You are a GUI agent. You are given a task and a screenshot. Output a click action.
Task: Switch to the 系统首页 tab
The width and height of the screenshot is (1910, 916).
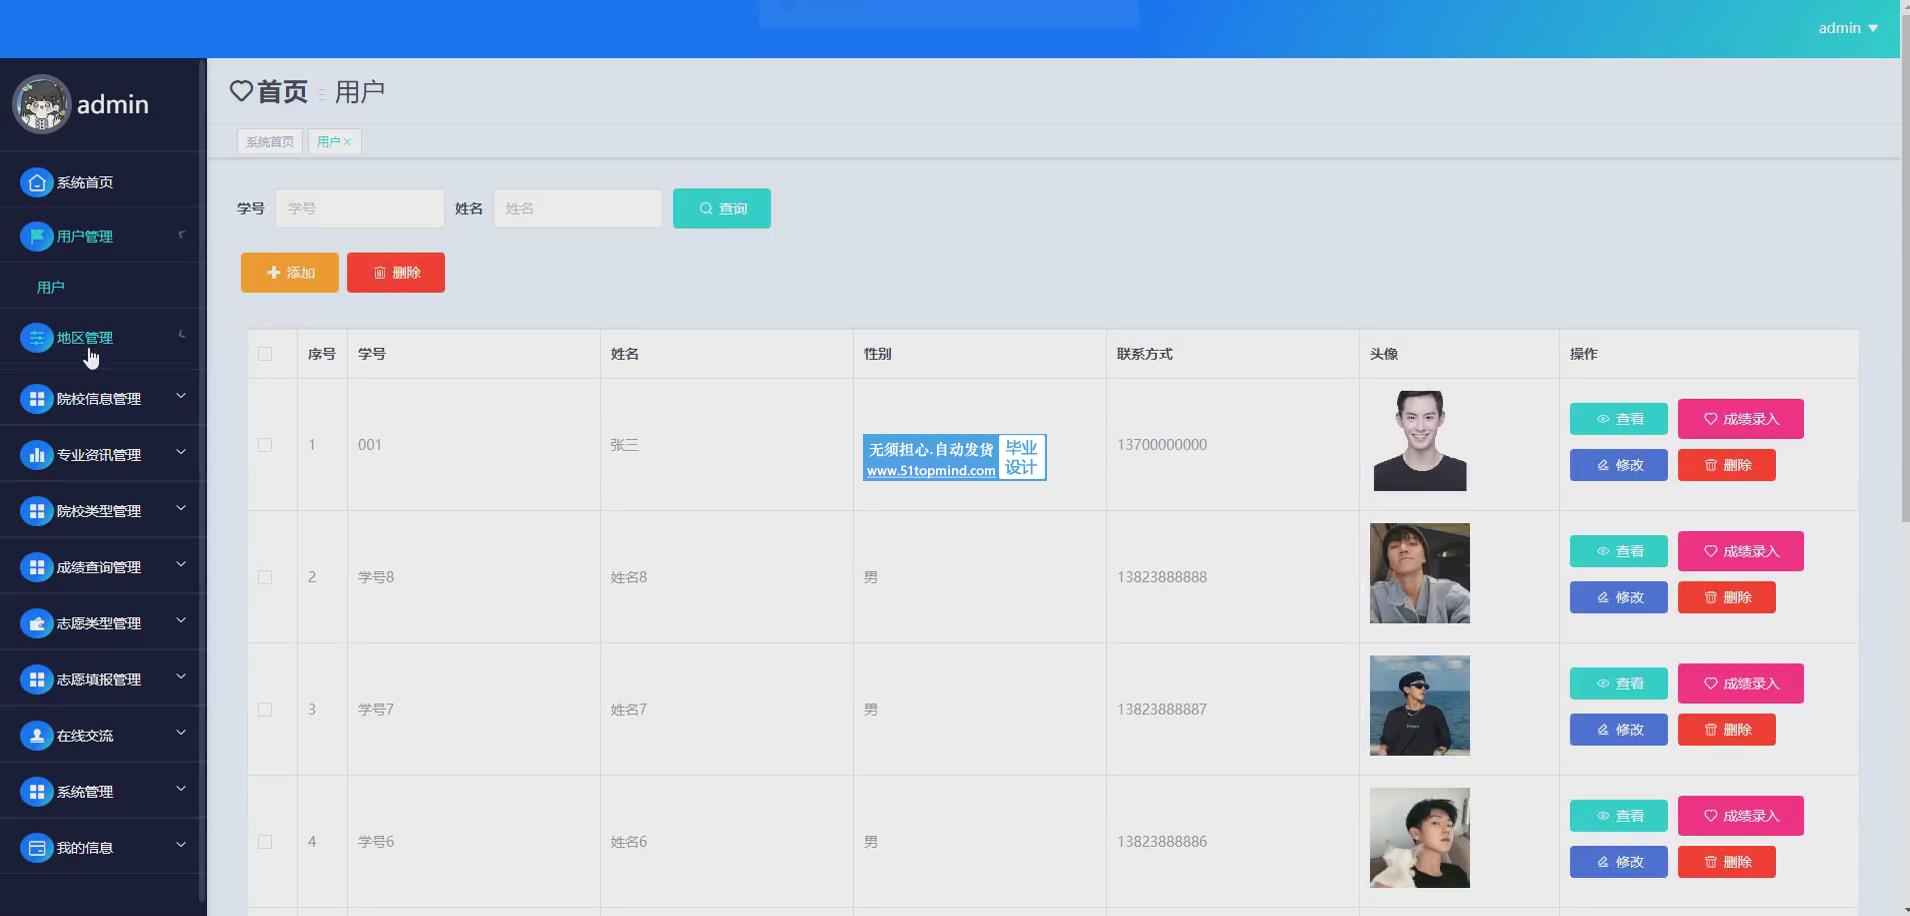(270, 142)
